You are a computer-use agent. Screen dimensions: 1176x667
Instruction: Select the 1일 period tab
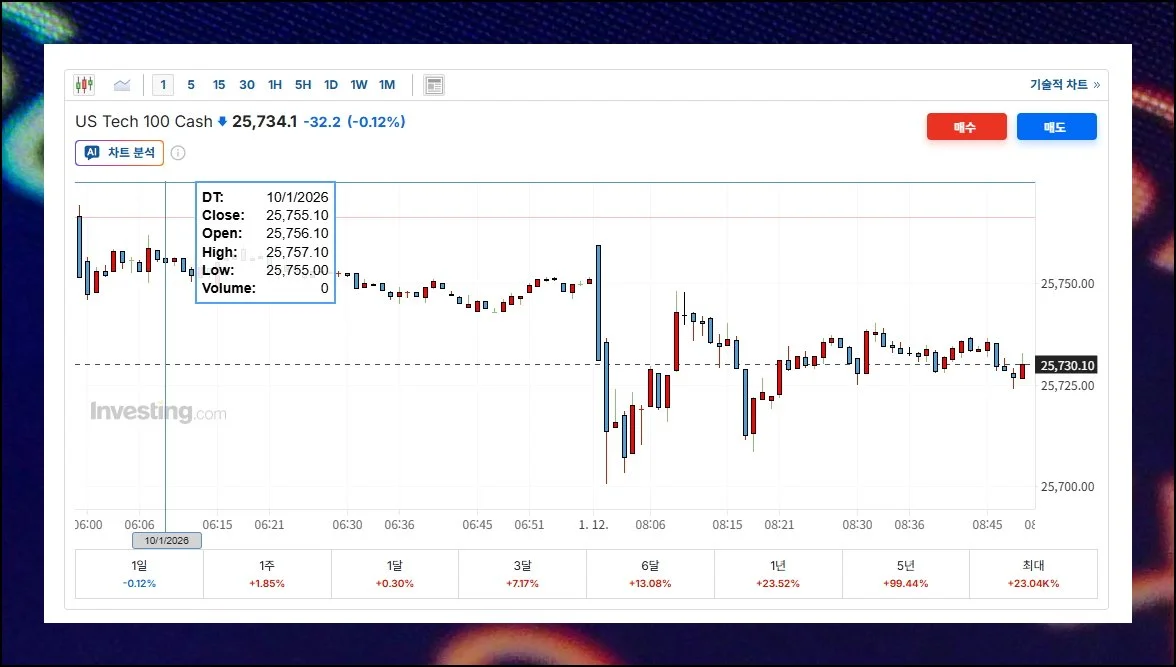point(139,573)
